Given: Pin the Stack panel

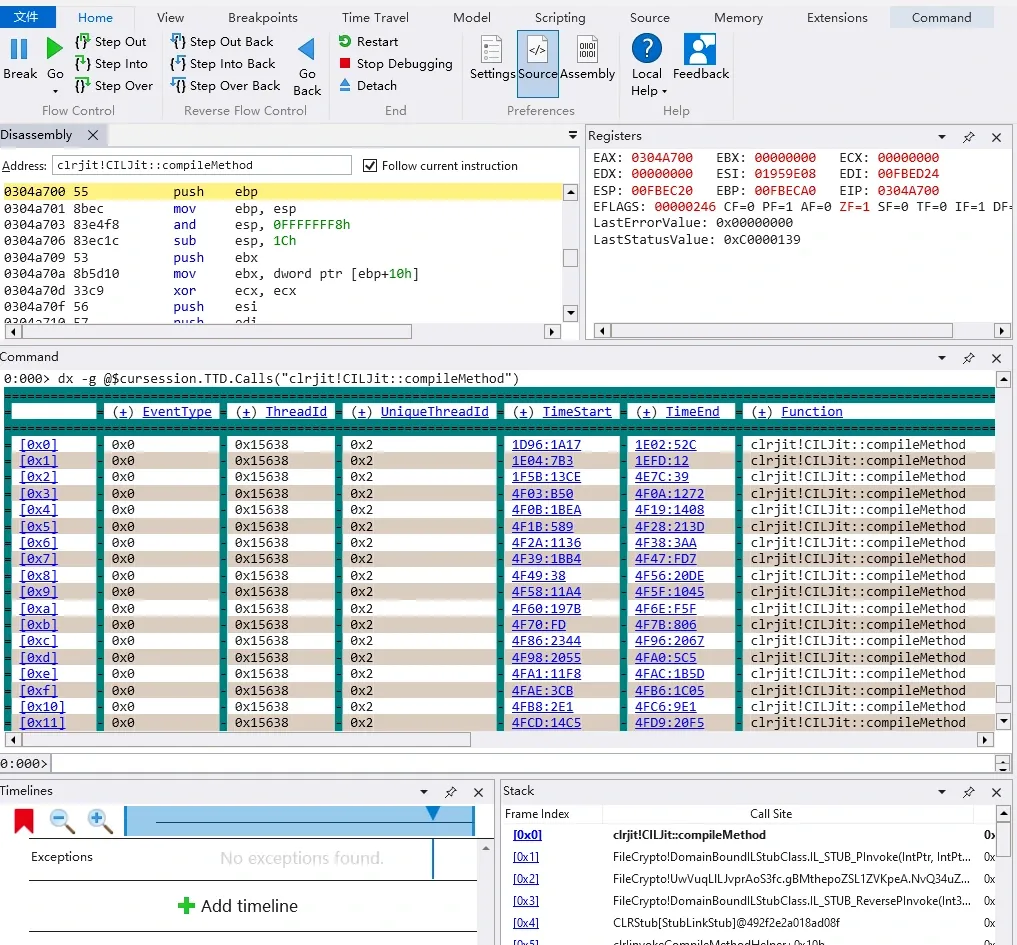Looking at the screenshot, I should pyautogui.click(x=968, y=792).
